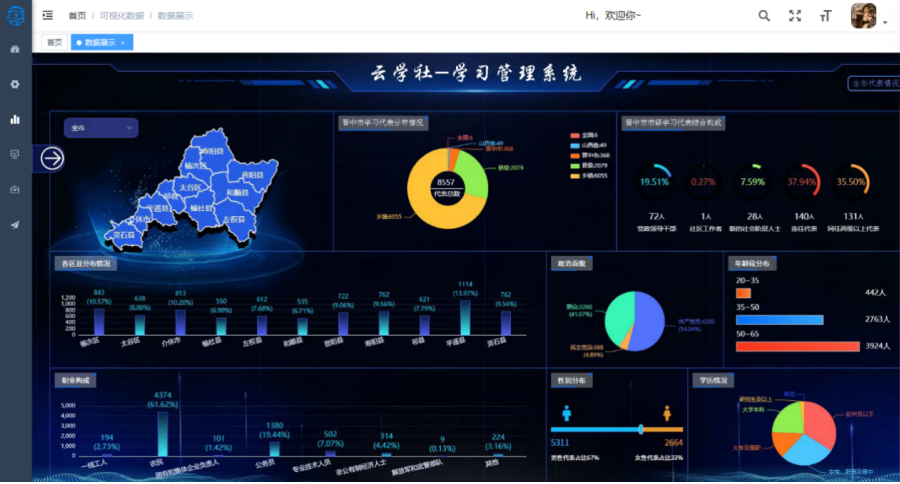Click the 学历情况 panel title
The width and height of the screenshot is (900, 484).
(713, 380)
